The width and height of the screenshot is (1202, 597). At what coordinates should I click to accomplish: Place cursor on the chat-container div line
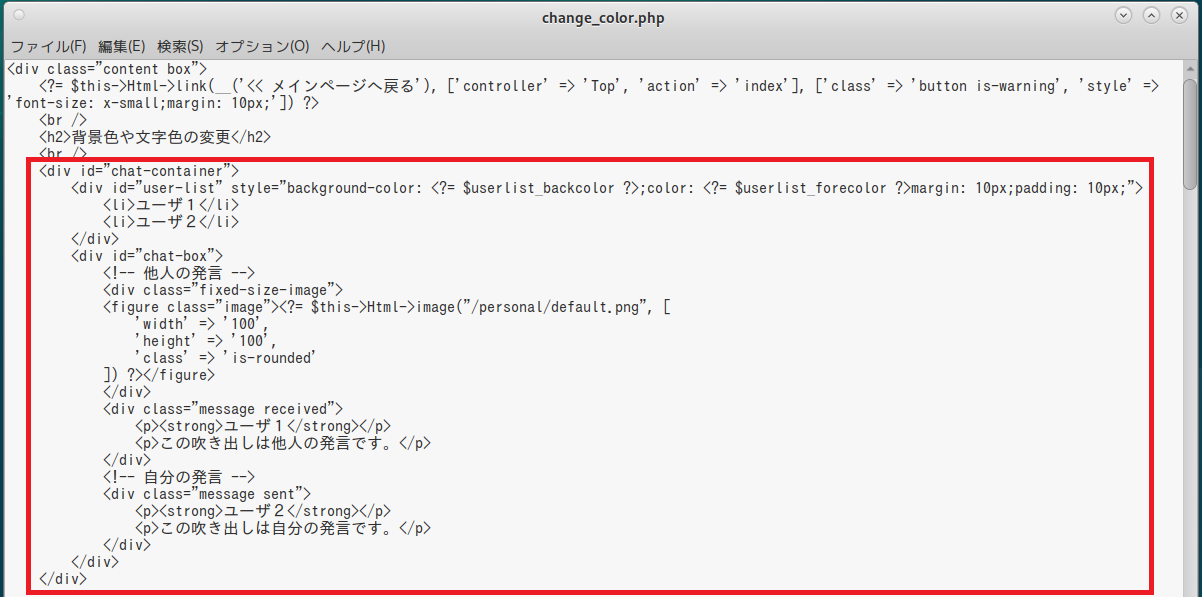pos(139,170)
